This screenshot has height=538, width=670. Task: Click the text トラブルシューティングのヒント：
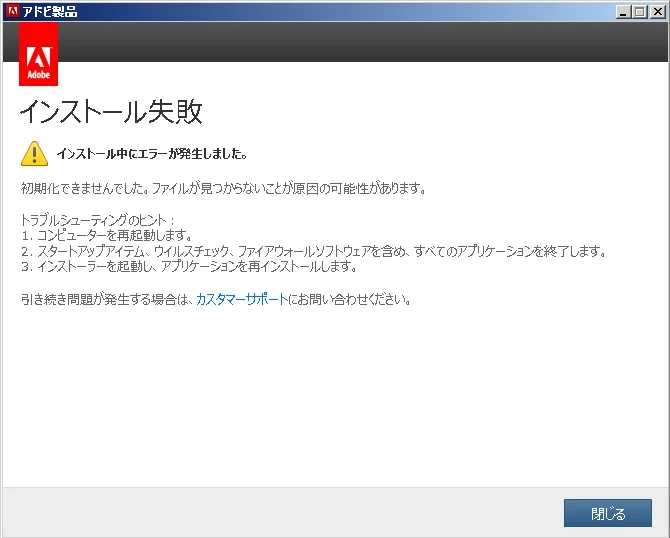pyautogui.click(x=98, y=220)
